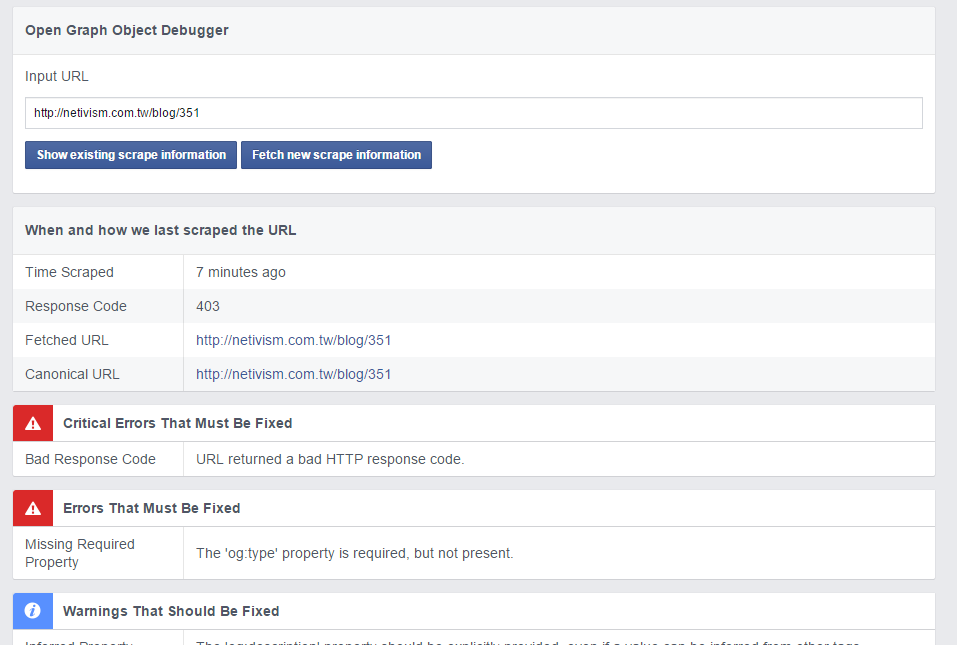
Task: Select the Critical Errors That Must Be Fixed header
Action: click(x=177, y=423)
